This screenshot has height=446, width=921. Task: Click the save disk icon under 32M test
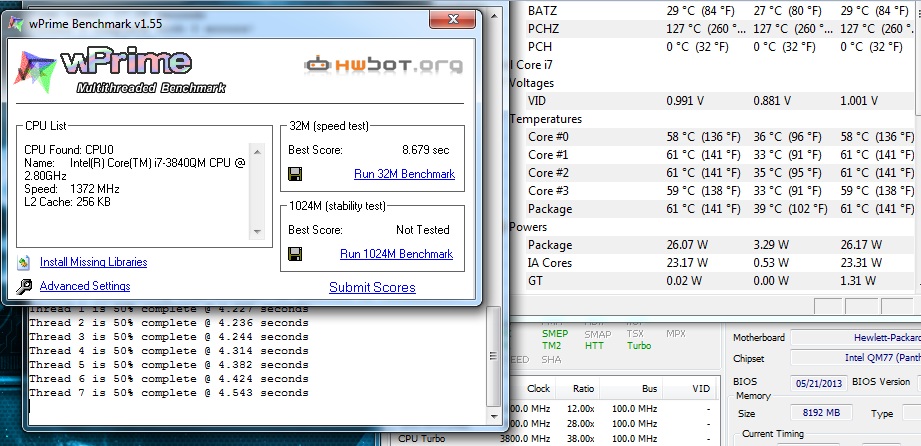tap(295, 174)
